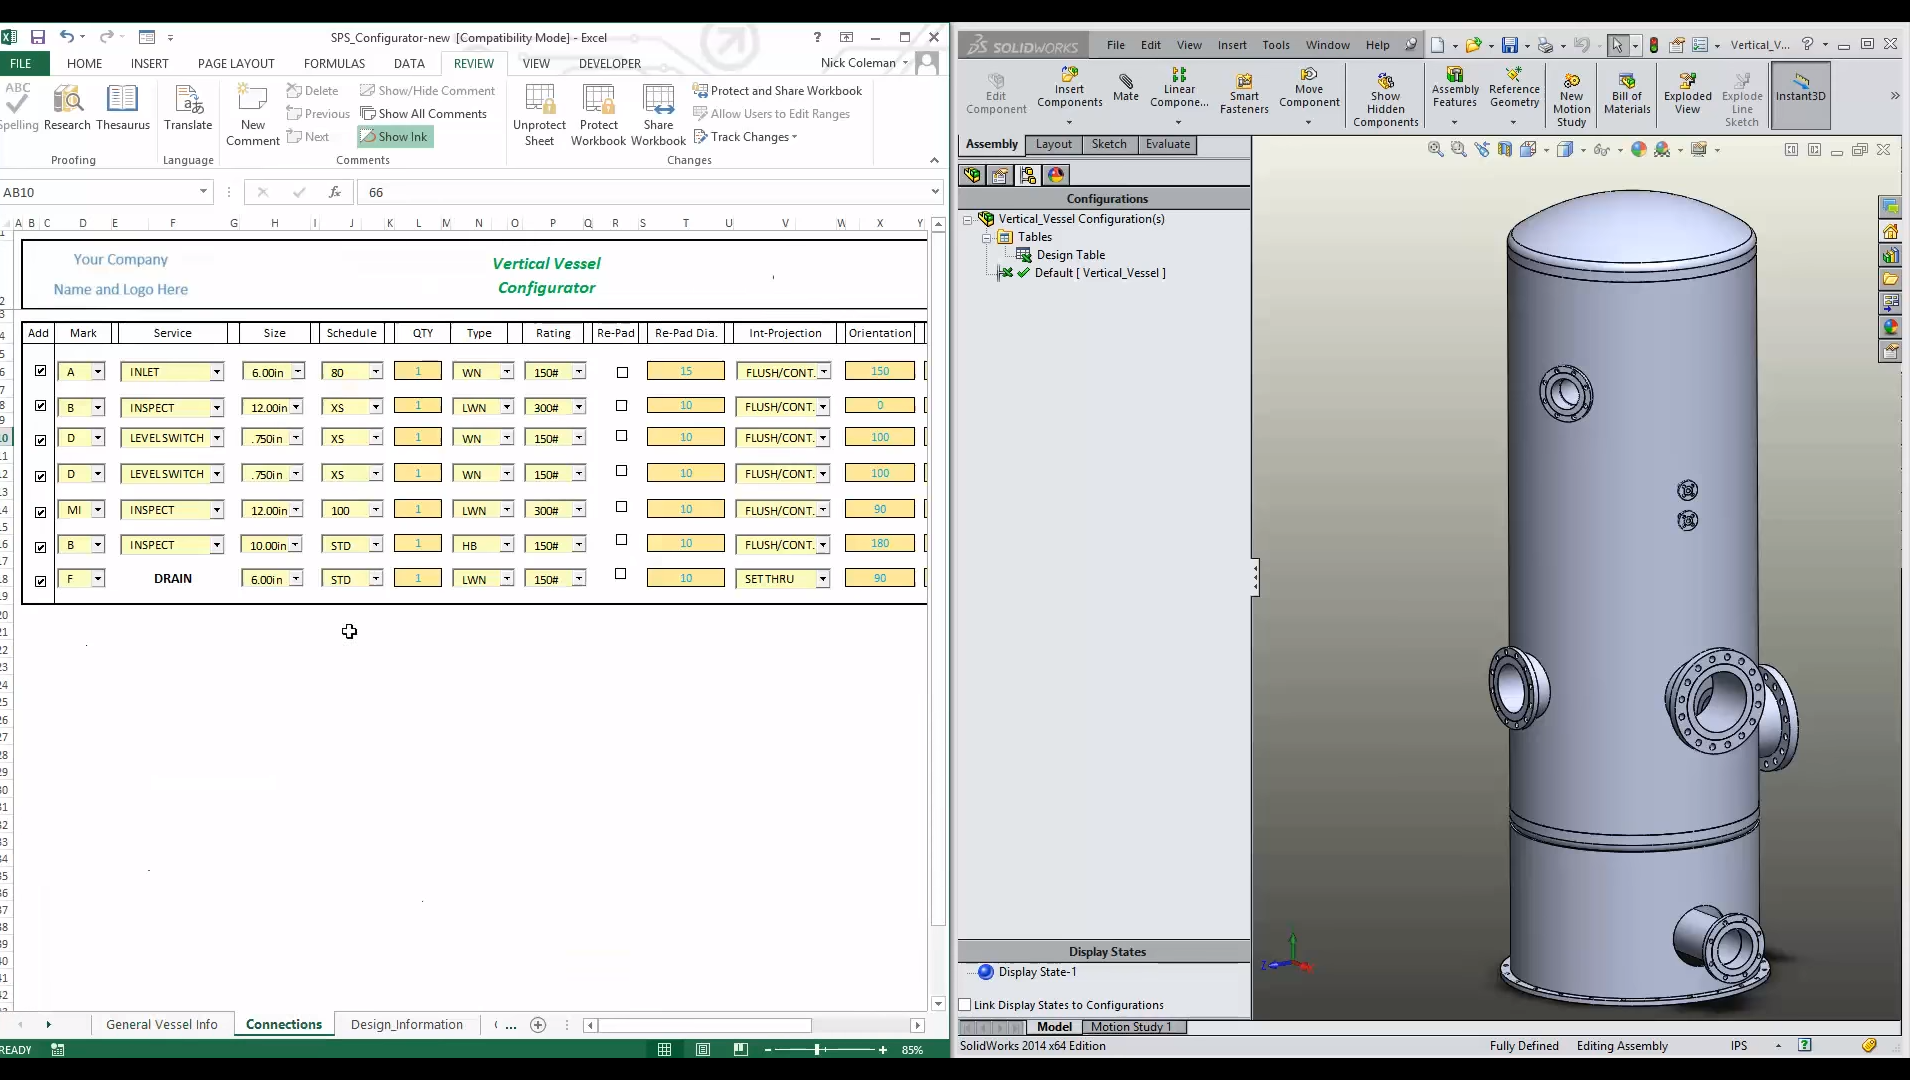Open Schedule dropdown showing 80
1910x1080 pixels.
click(375, 372)
